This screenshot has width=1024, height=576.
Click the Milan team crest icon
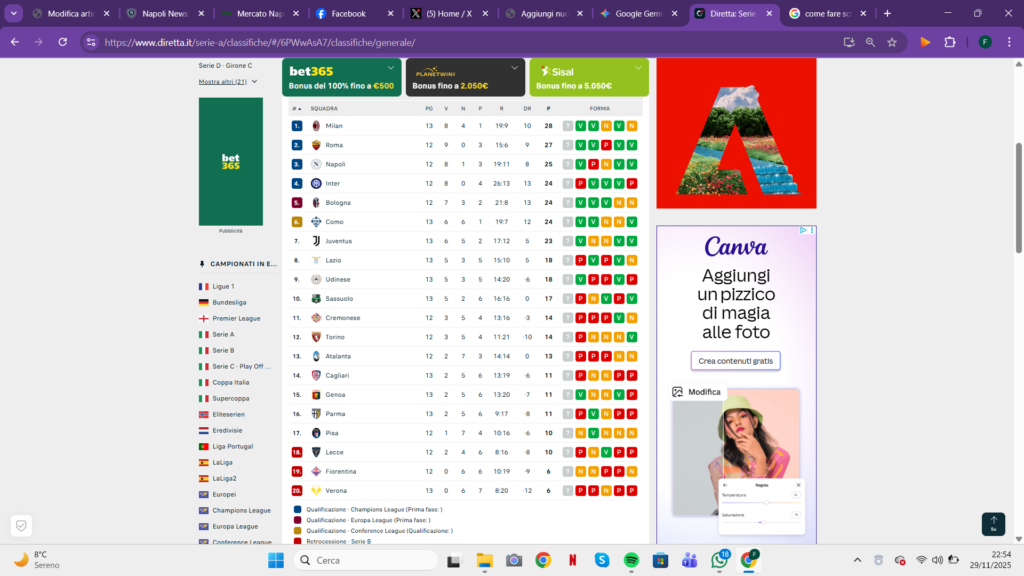coord(316,126)
